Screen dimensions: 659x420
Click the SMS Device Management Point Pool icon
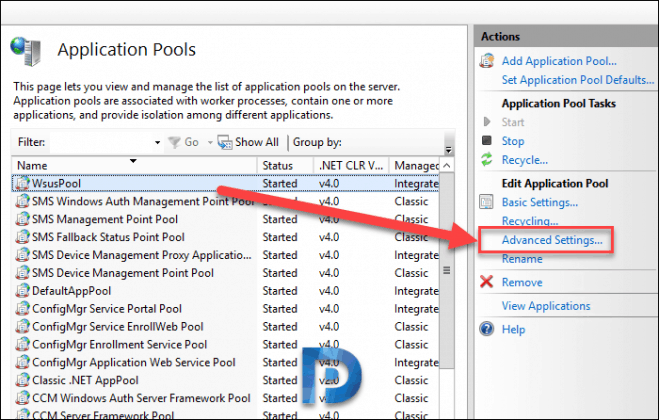(x=22, y=273)
